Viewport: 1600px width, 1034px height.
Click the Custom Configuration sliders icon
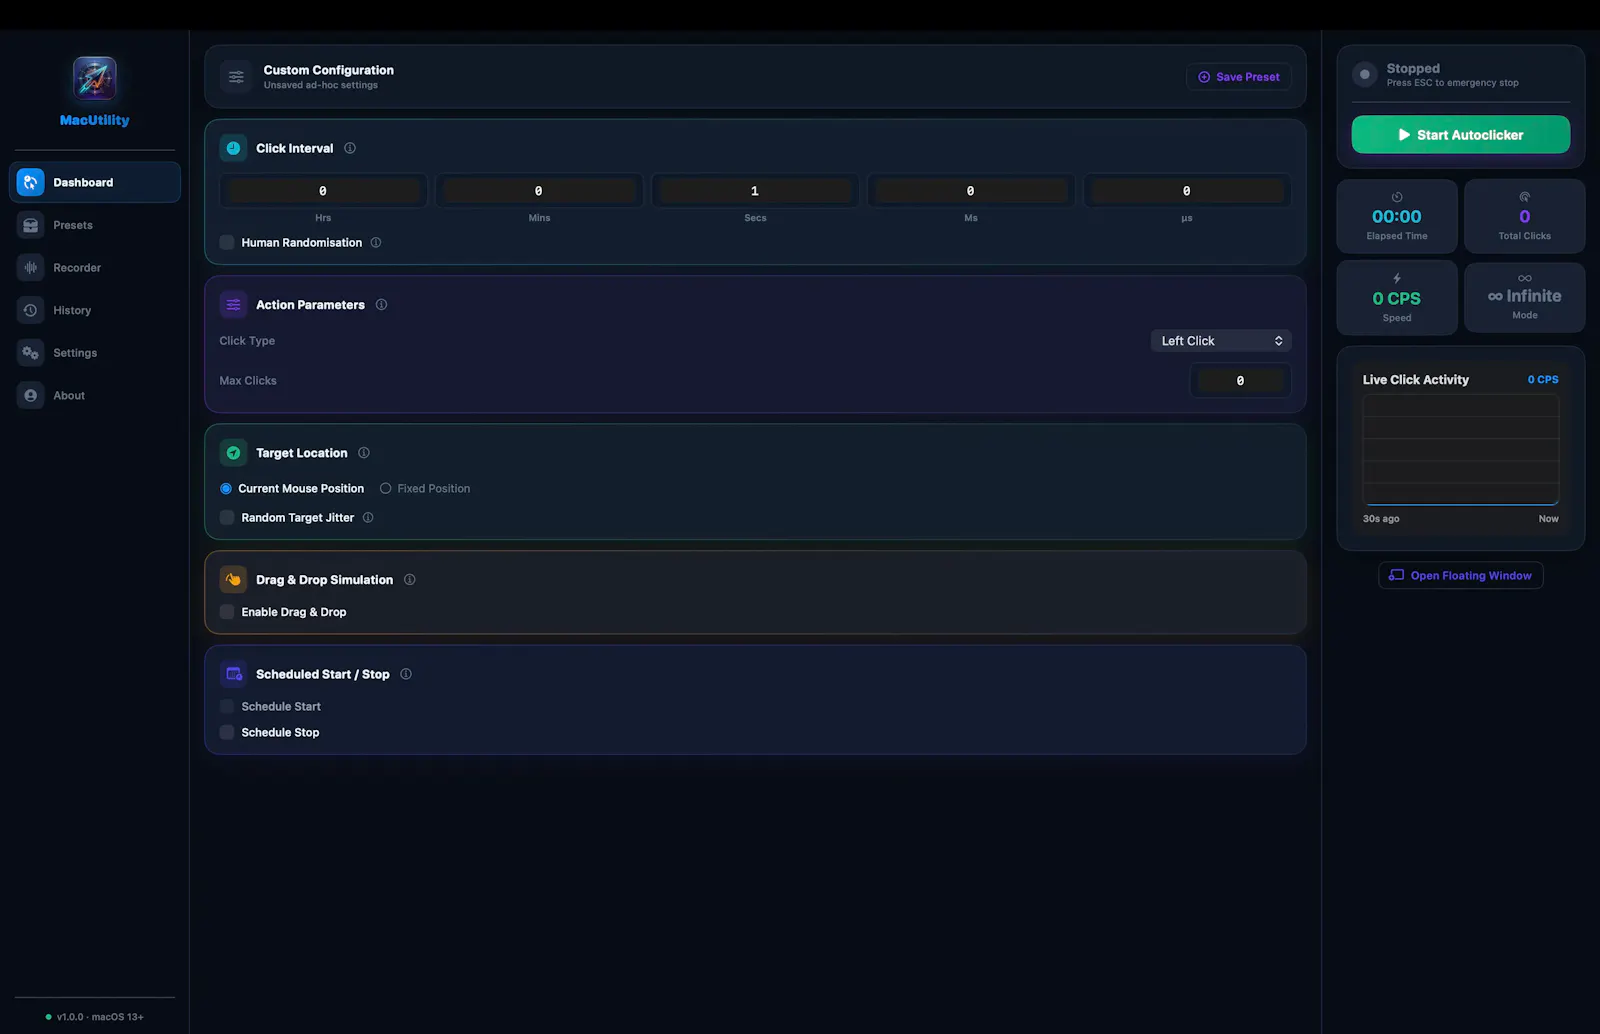[236, 77]
